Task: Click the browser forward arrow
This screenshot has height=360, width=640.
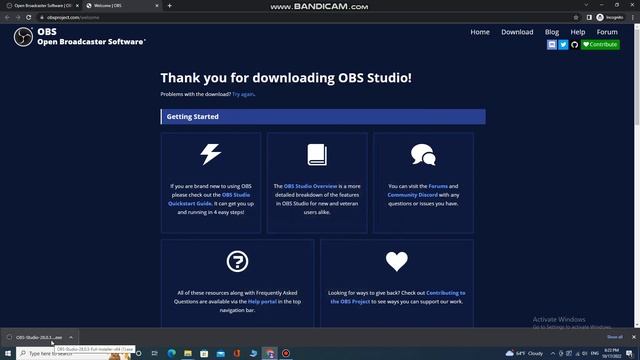Action: pos(18,18)
